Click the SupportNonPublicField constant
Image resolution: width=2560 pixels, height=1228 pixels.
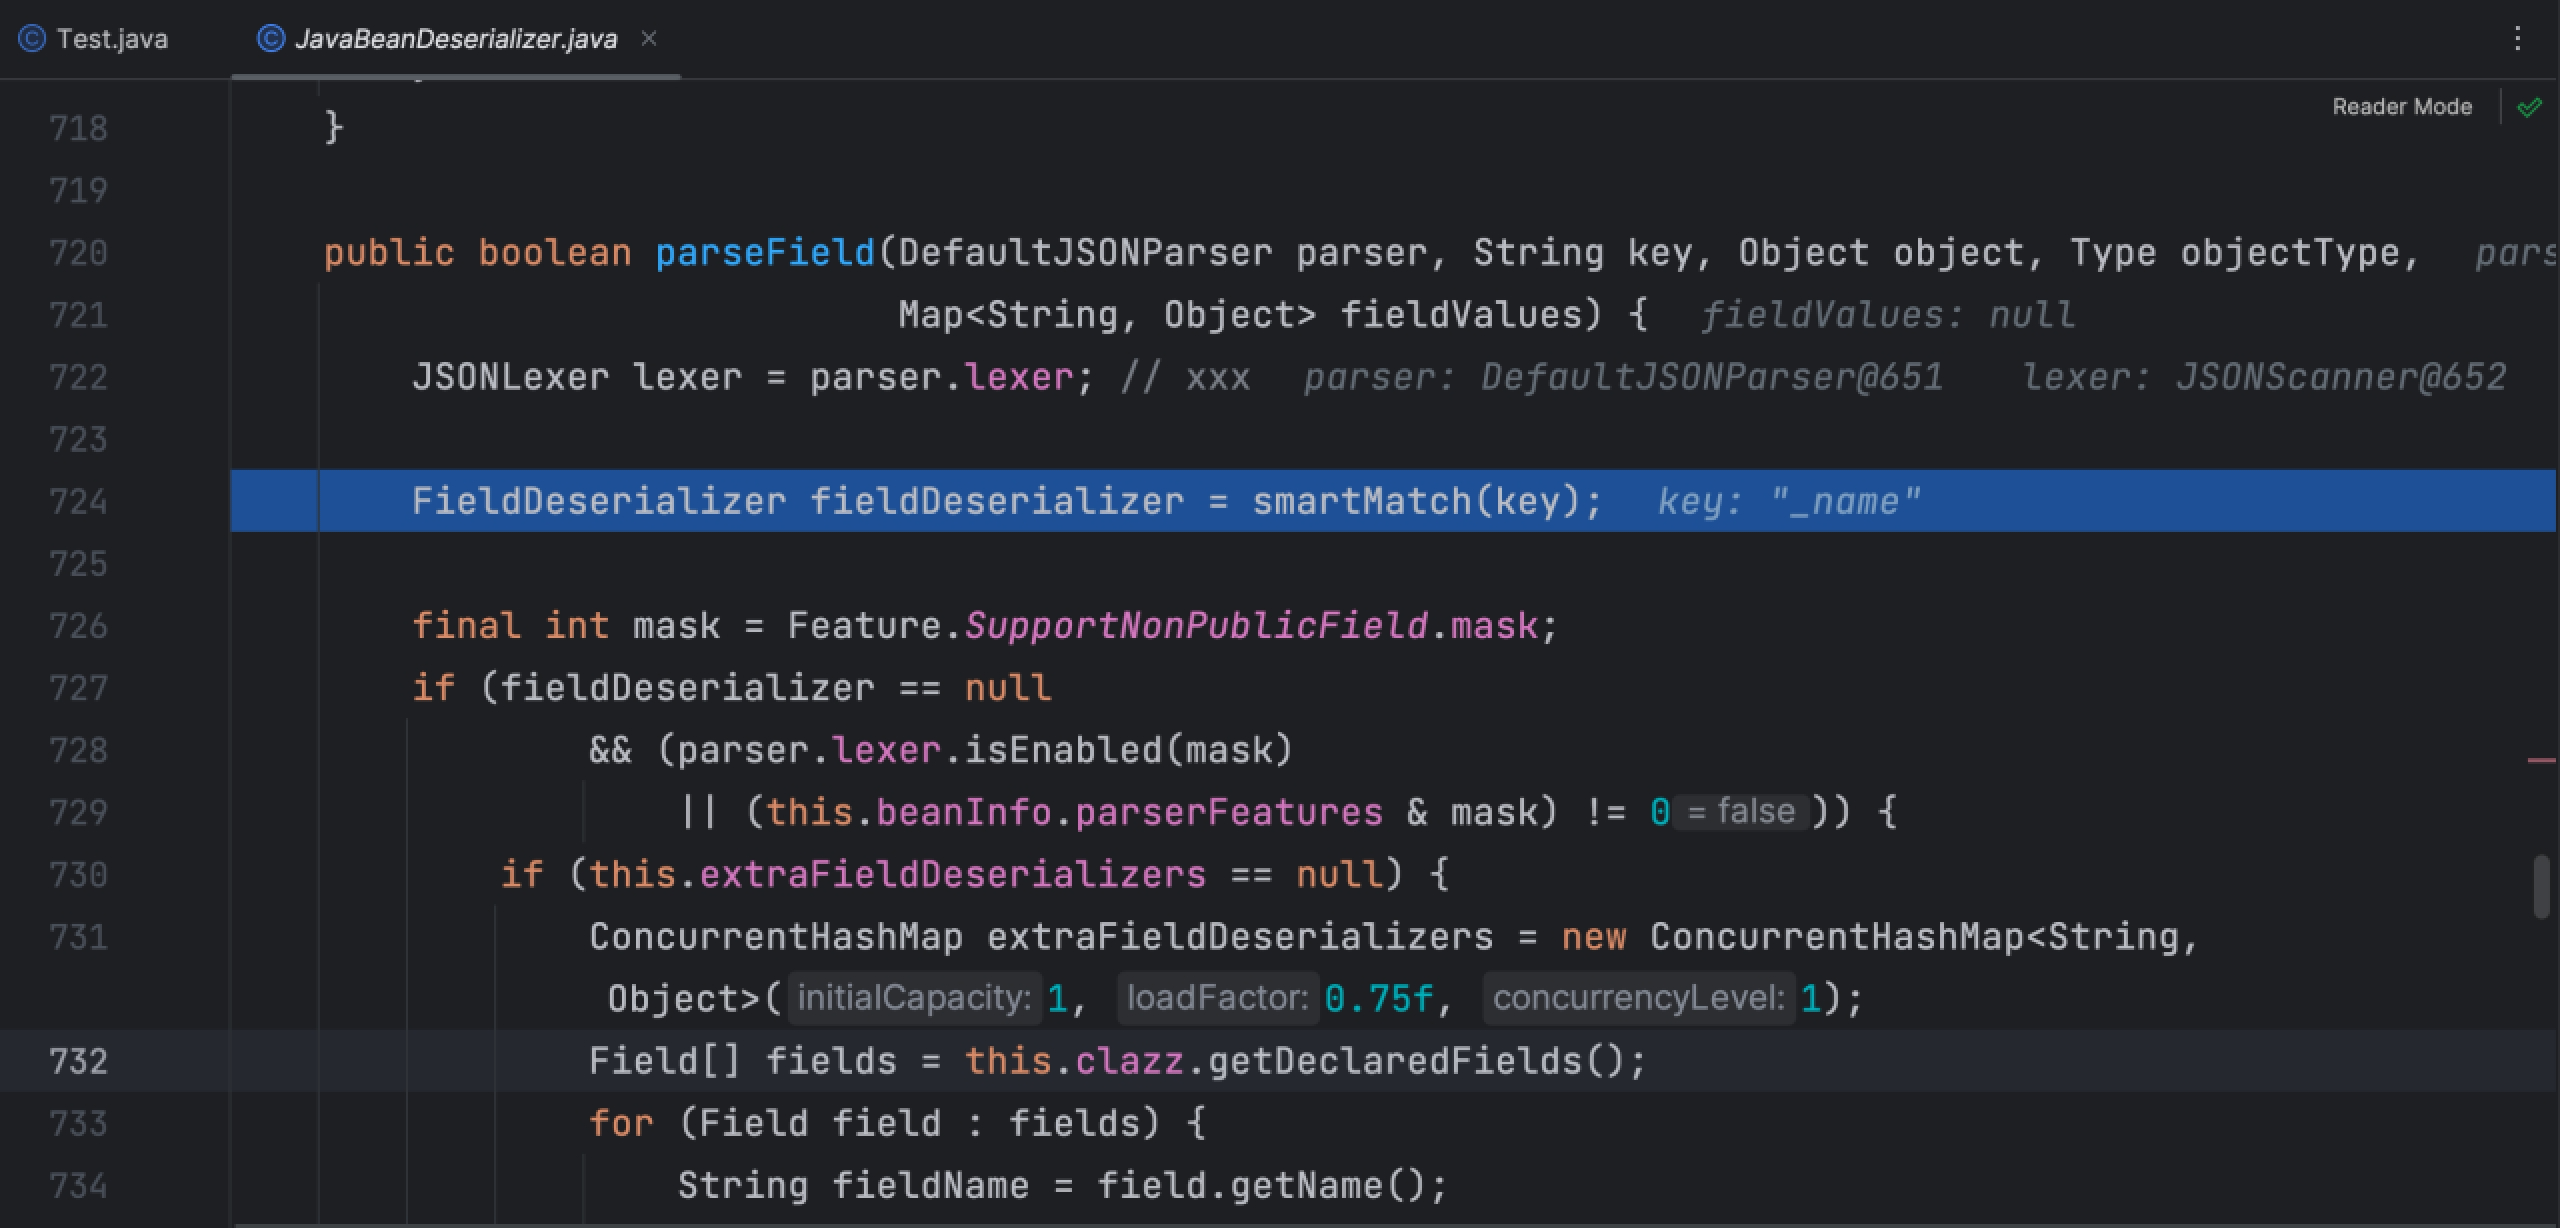tap(1196, 626)
